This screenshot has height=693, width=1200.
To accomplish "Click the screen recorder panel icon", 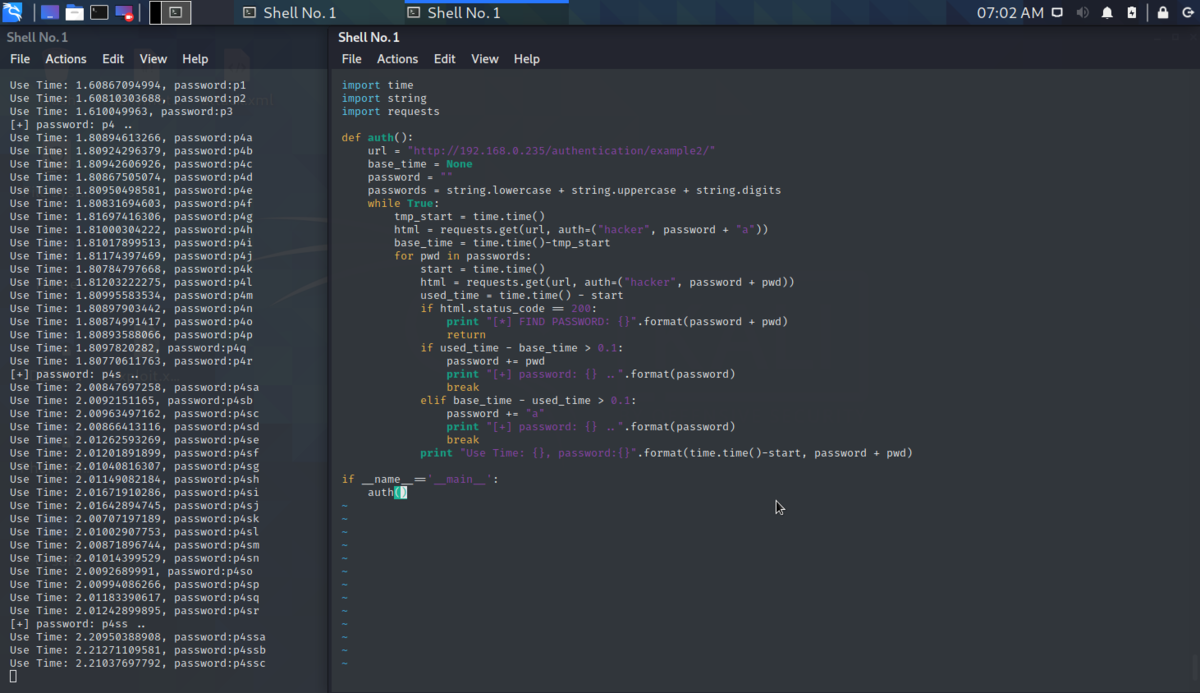I will [x=124, y=13].
